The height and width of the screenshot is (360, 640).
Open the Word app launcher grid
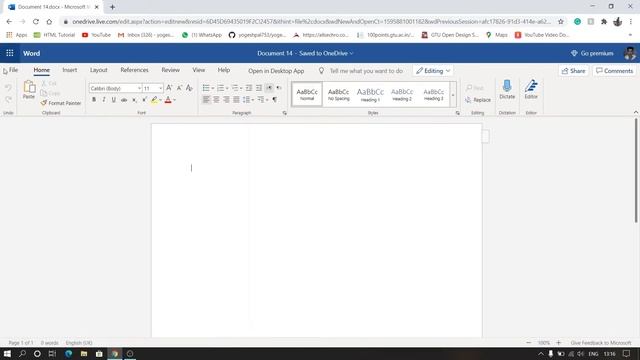click(x=9, y=53)
